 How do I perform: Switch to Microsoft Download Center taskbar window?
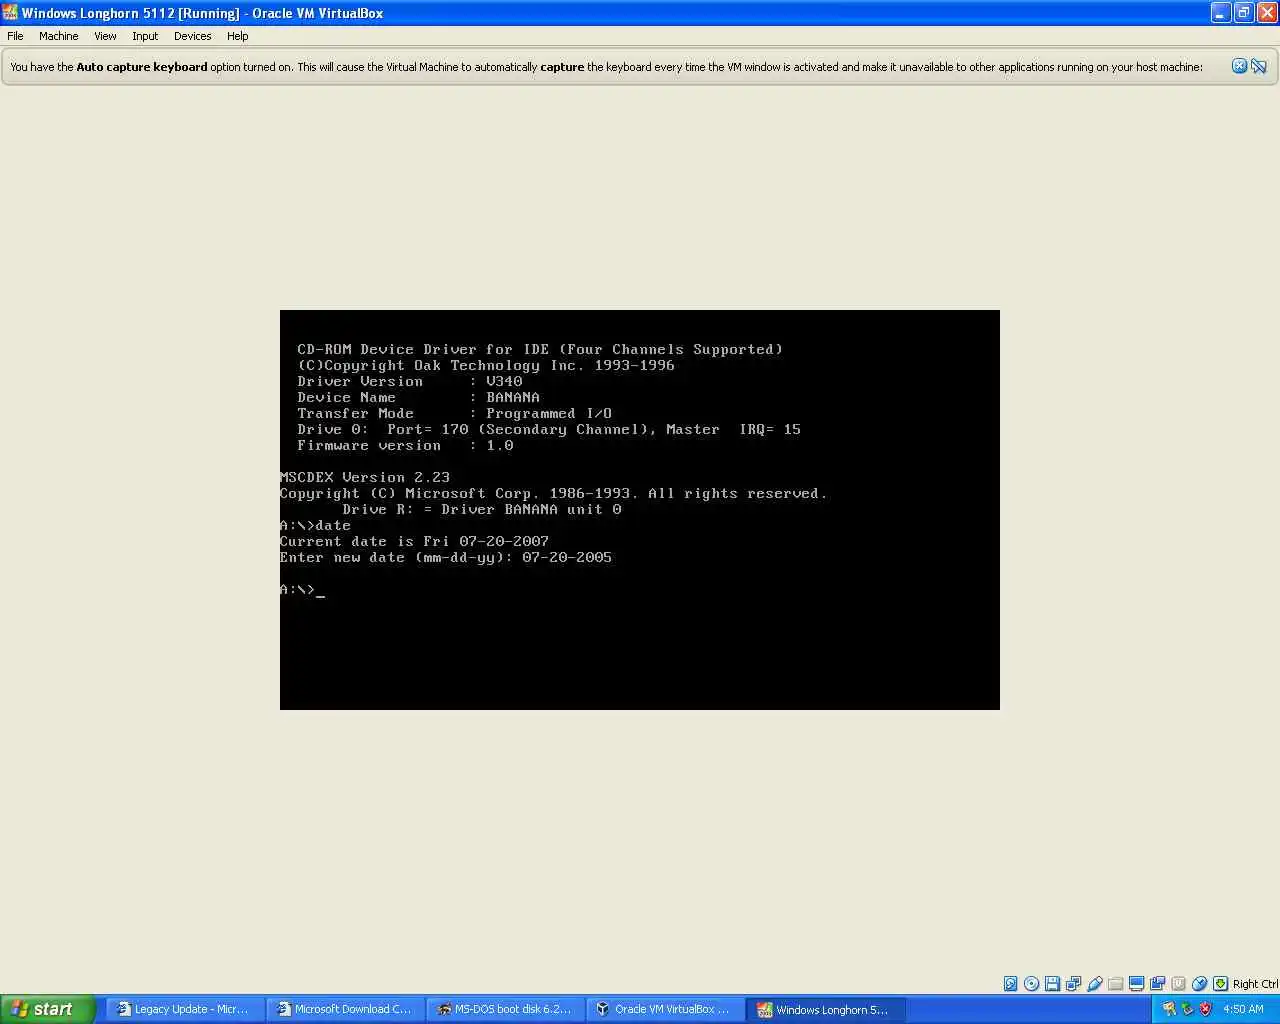click(346, 1009)
